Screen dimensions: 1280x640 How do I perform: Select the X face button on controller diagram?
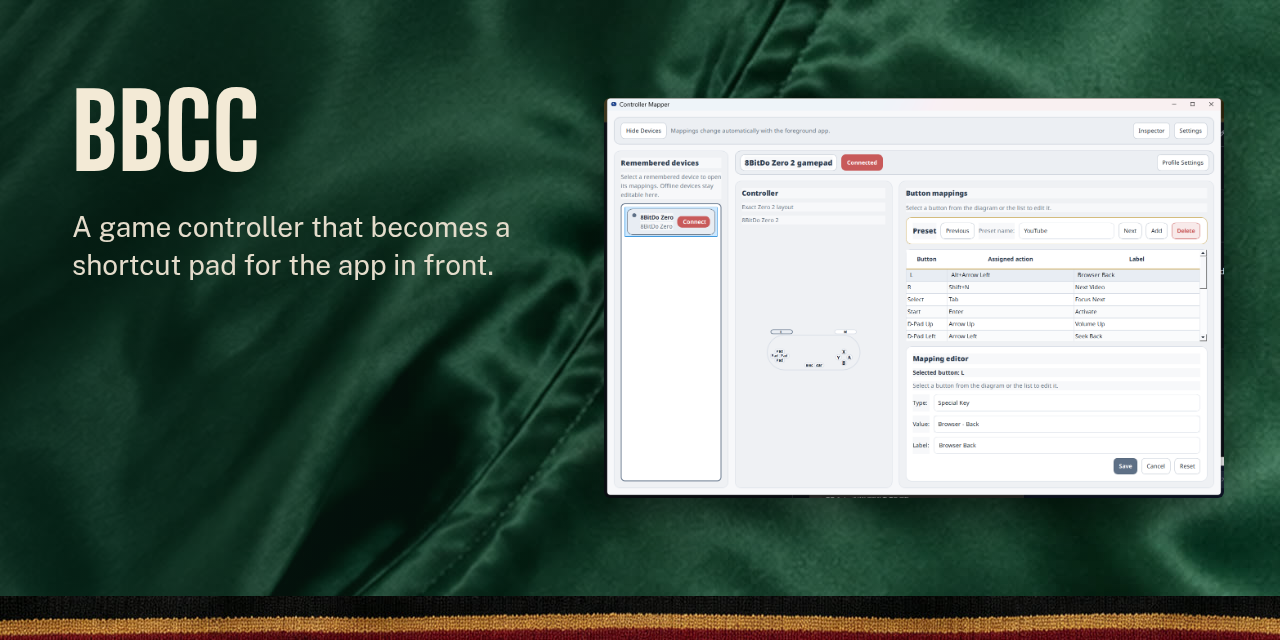[x=844, y=352]
